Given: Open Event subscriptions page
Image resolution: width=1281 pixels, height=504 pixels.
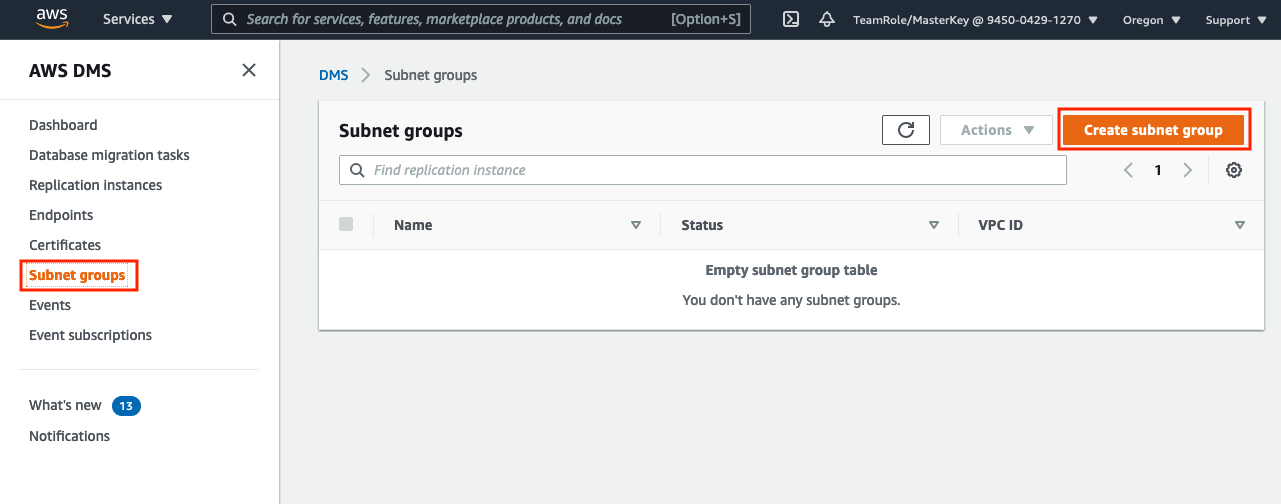Looking at the screenshot, I should coord(90,335).
